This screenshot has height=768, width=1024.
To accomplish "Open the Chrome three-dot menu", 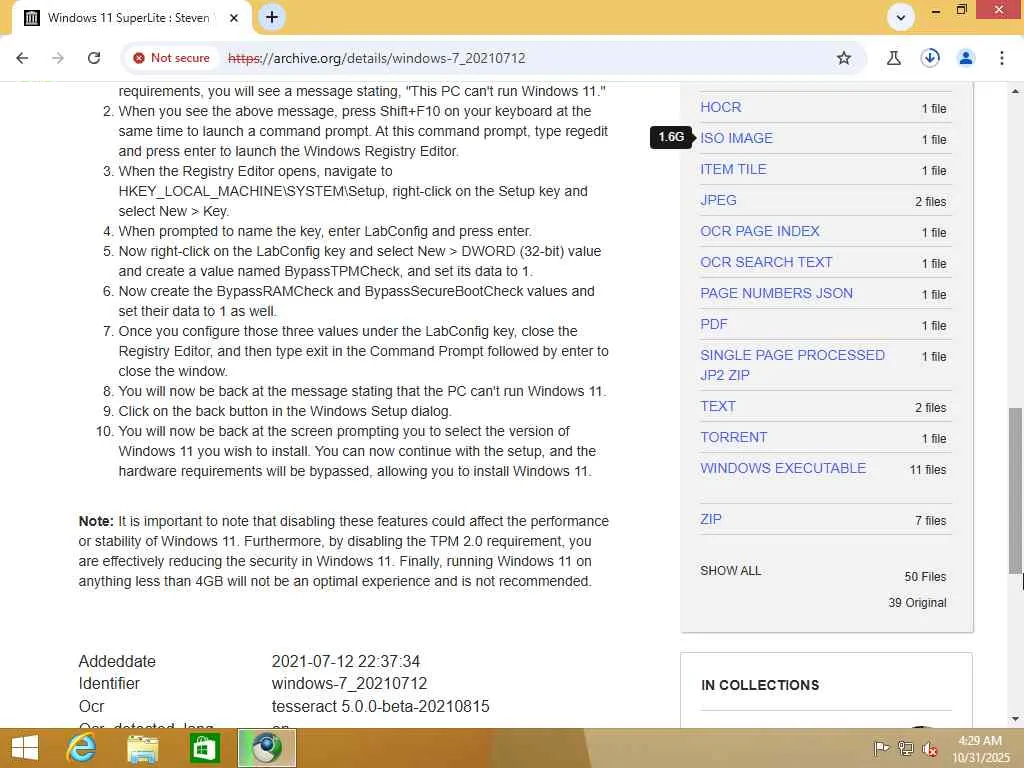I will pyautogui.click(x=1002, y=58).
